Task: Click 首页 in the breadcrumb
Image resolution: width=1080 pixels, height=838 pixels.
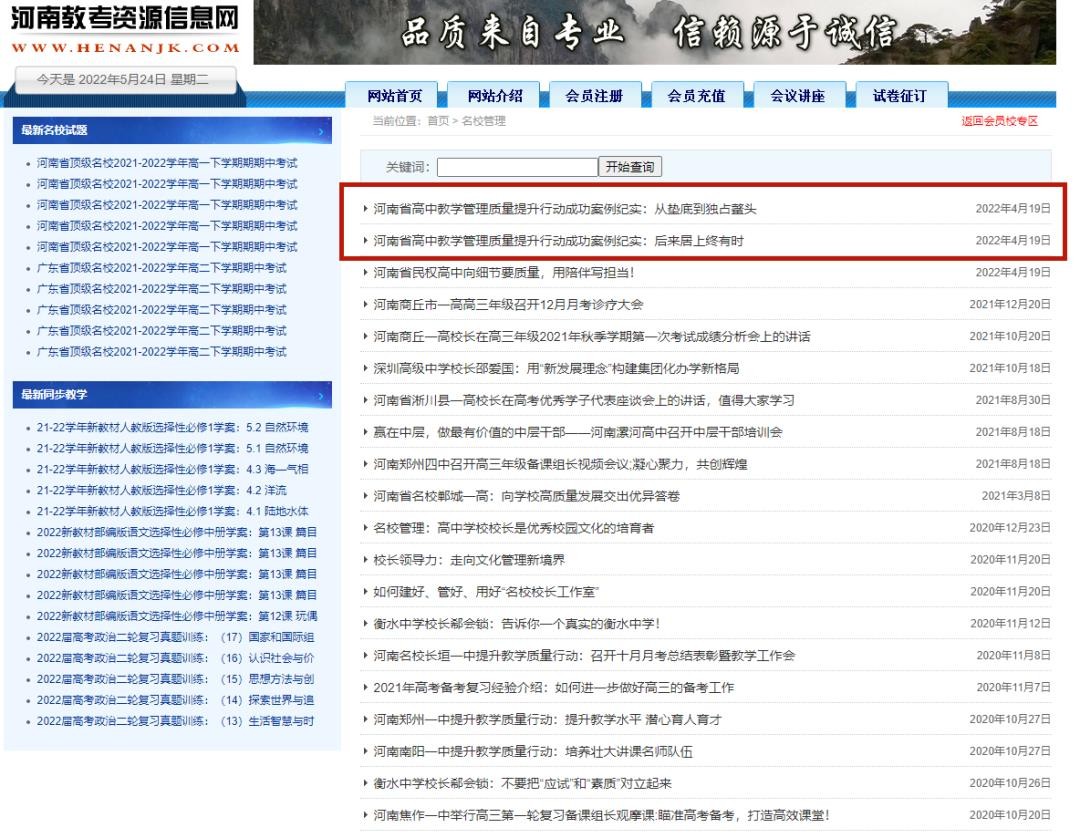Action: pos(437,121)
